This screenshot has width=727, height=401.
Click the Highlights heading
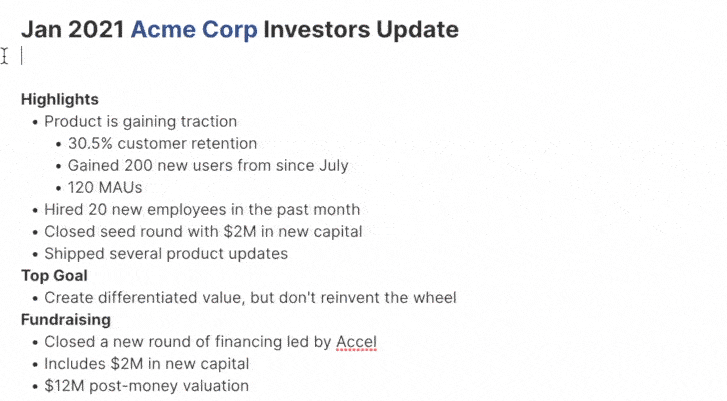pyautogui.click(x=60, y=99)
